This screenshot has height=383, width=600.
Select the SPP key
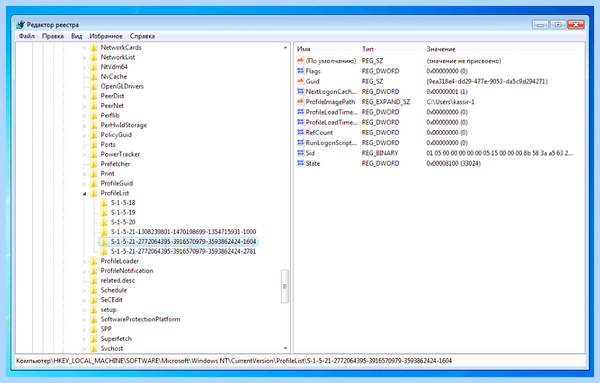click(x=106, y=329)
